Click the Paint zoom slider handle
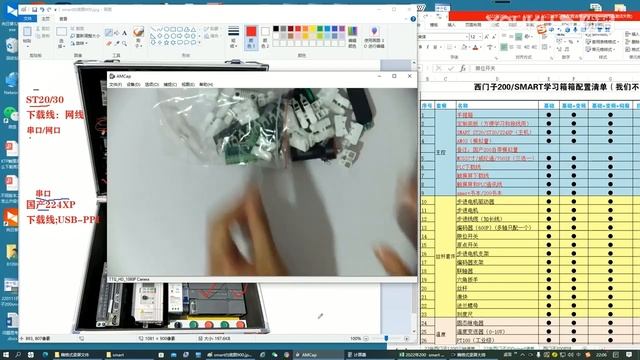Screen dimensions: 640x360 click(x=386, y=338)
